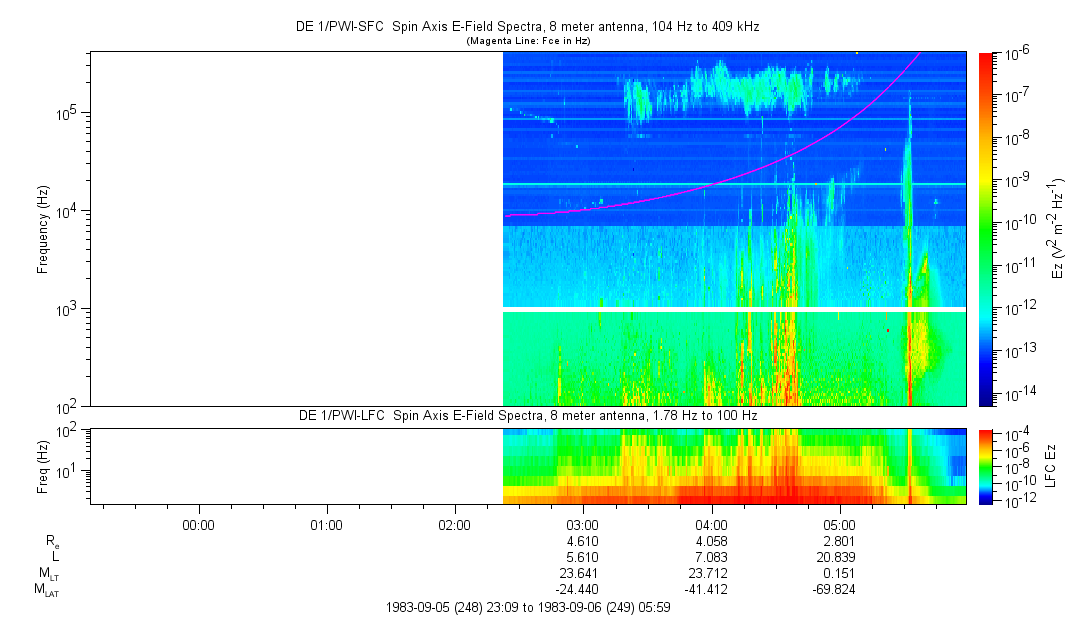Image resolution: width=1083 pixels, height=620 pixels.
Task: Pick the small LFC colorbar strip
Action: [x=986, y=467]
